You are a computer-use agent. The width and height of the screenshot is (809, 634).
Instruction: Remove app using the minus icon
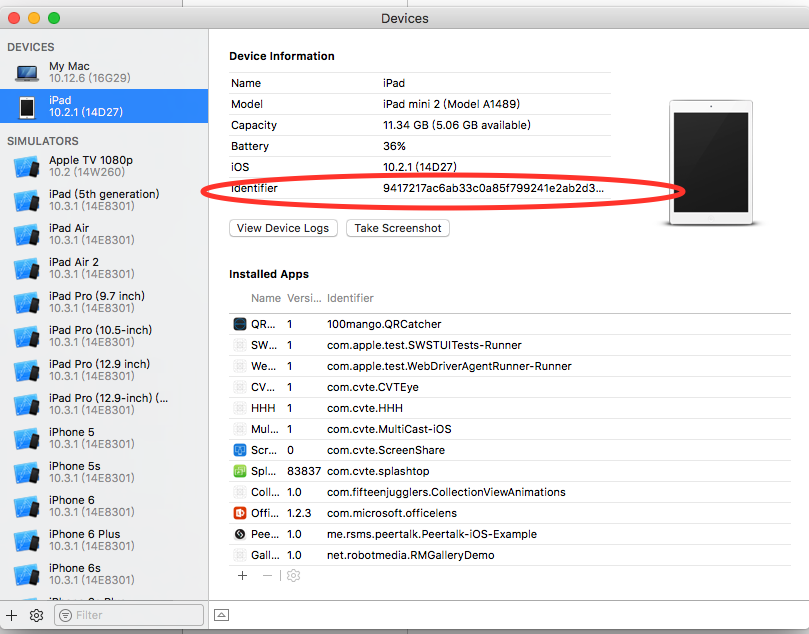[267, 575]
